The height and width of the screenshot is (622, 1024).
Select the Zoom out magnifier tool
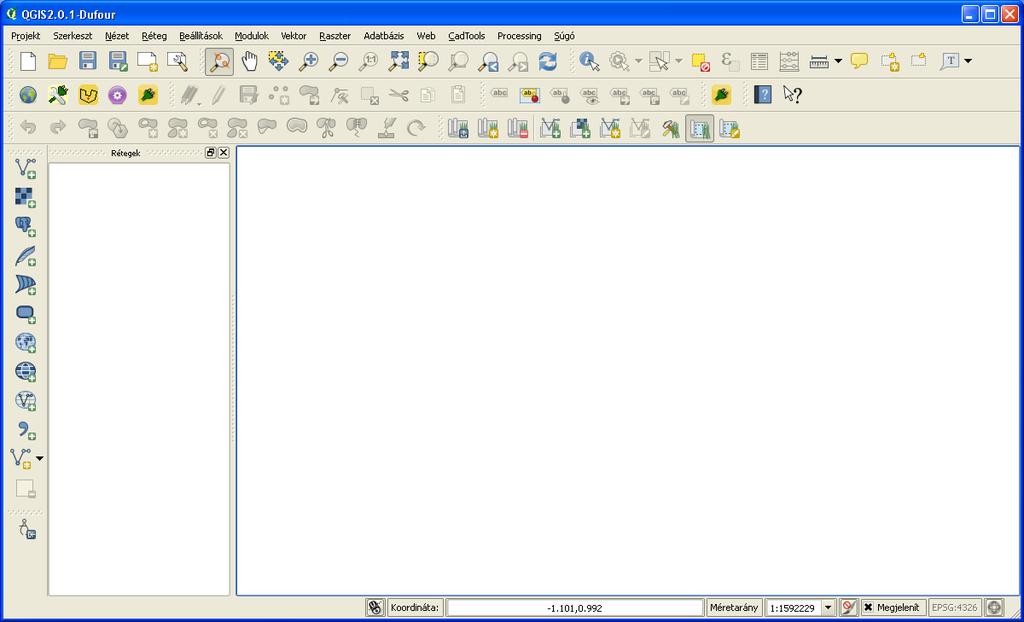(x=338, y=61)
